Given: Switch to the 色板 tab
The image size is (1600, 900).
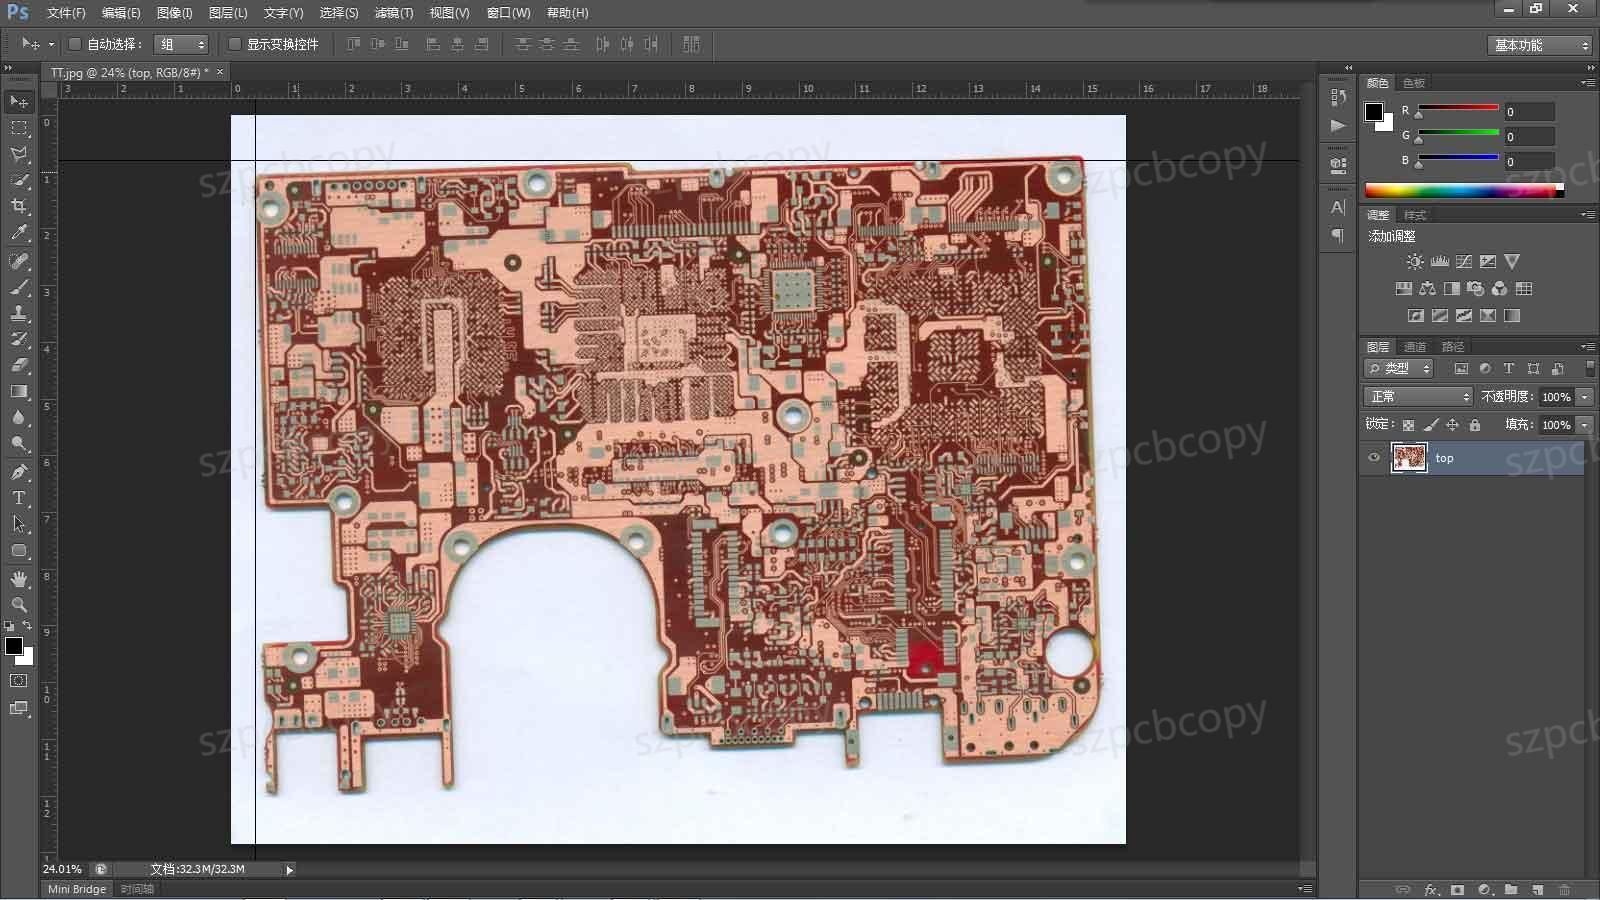Looking at the screenshot, I should tap(1414, 83).
